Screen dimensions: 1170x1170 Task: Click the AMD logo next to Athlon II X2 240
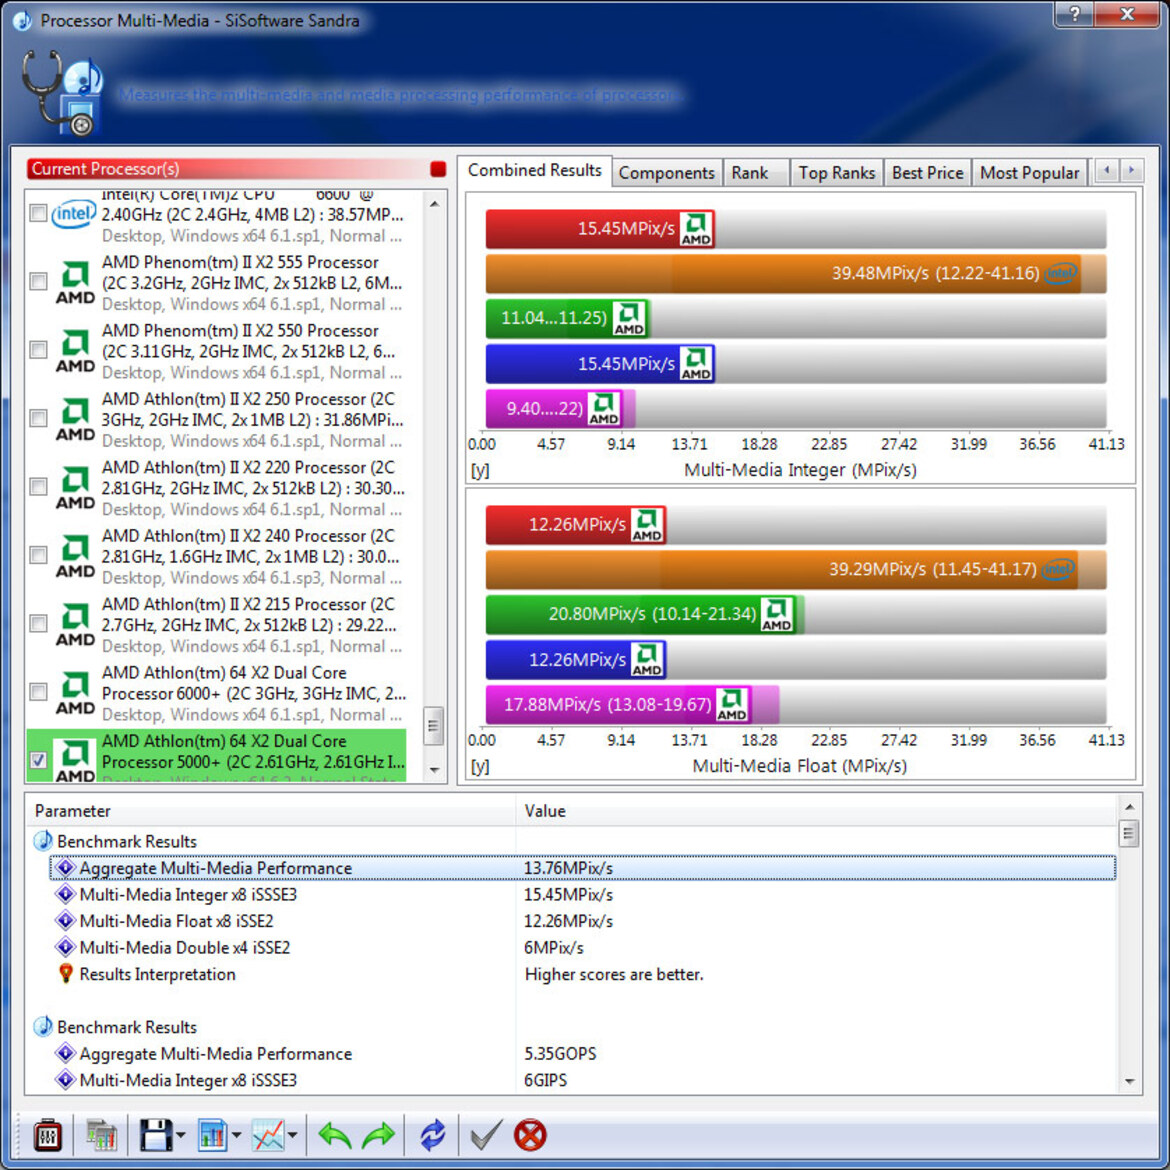click(75, 555)
